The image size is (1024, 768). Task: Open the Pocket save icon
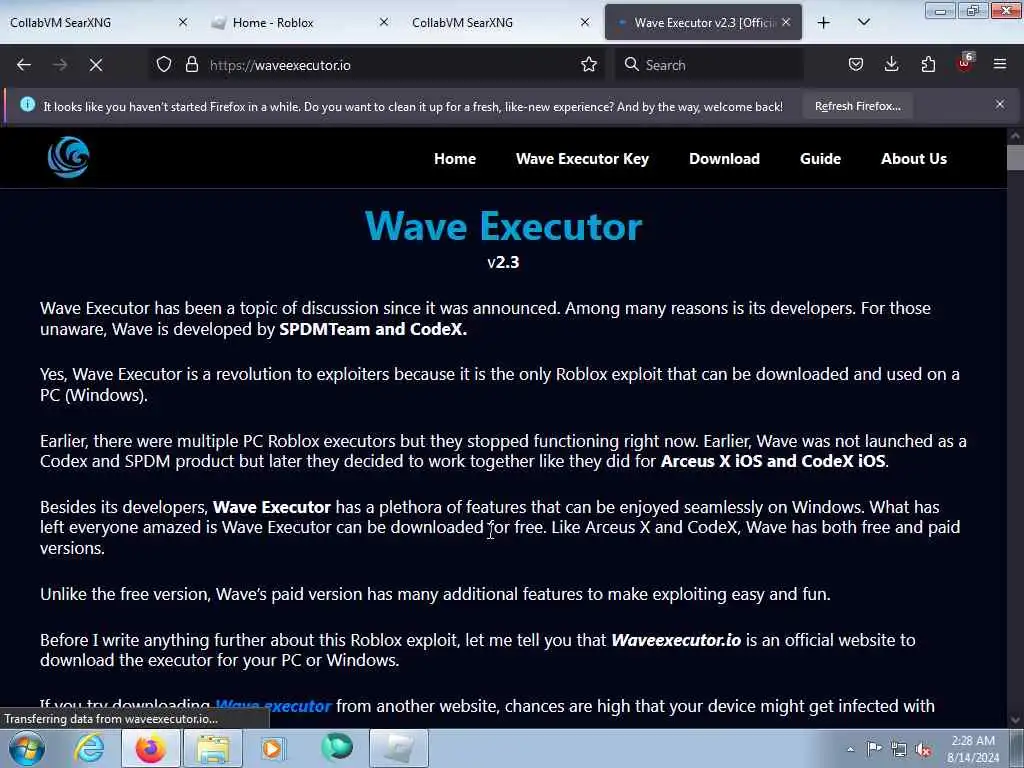coord(856,65)
